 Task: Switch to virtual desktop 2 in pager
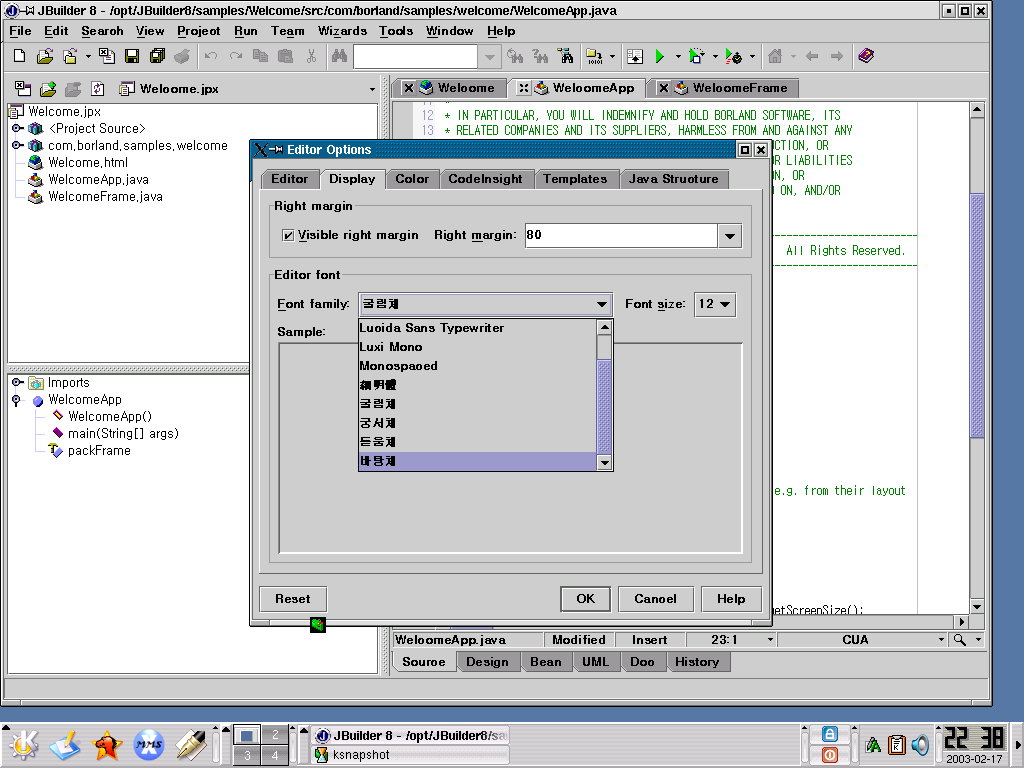[275, 735]
